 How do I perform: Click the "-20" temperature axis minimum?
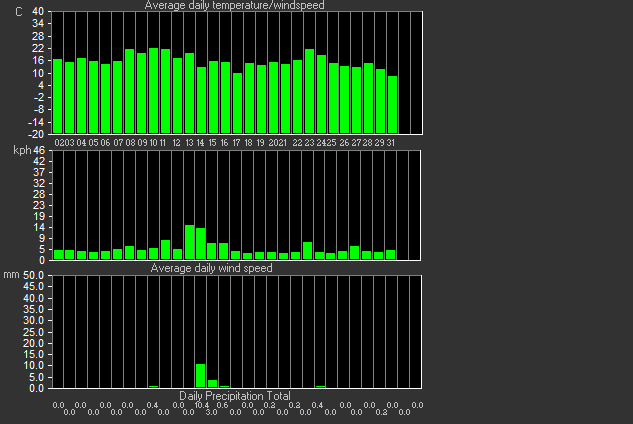click(x=36, y=134)
